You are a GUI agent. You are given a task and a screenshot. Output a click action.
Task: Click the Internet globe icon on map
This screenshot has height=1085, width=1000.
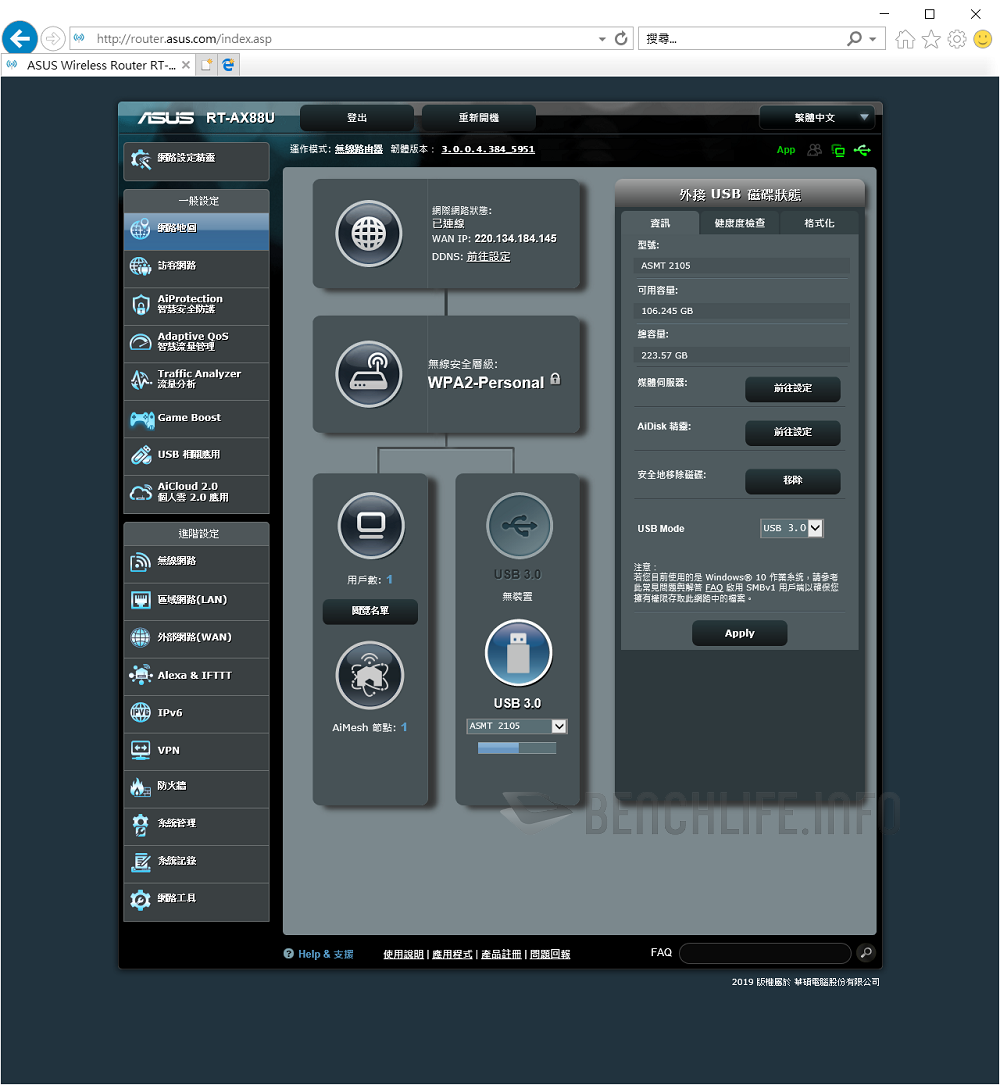tap(369, 234)
